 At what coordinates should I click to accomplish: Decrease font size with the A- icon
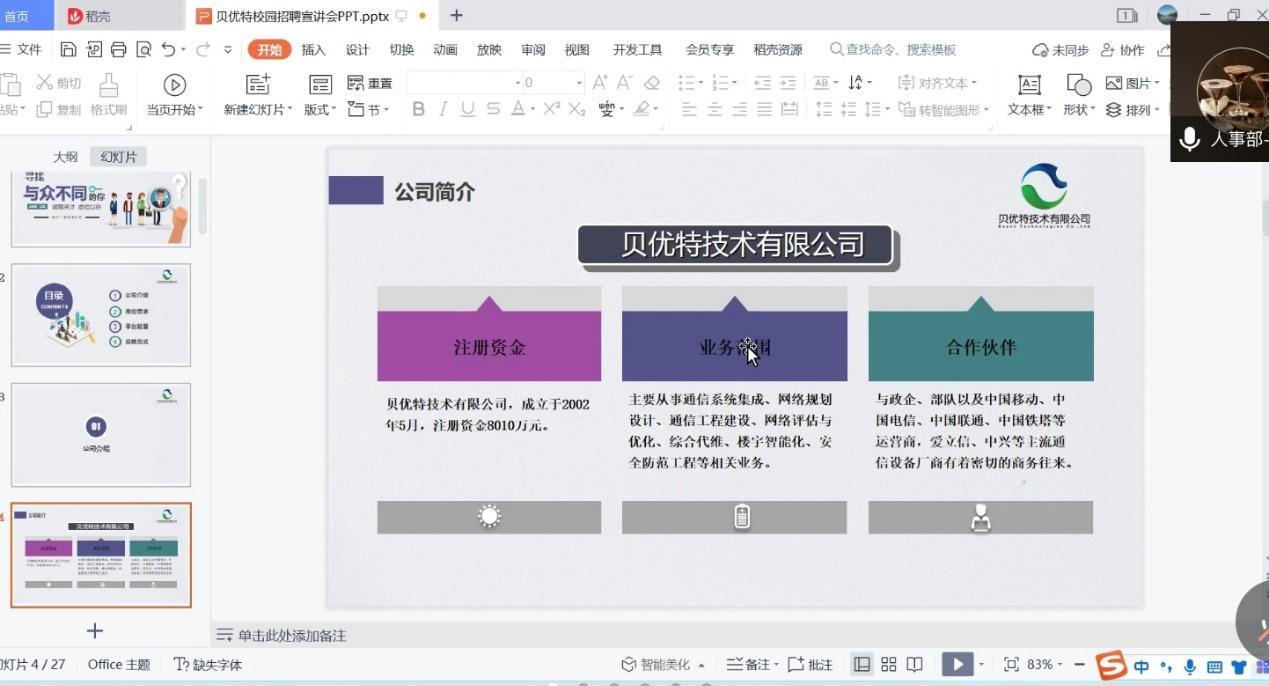tap(625, 83)
